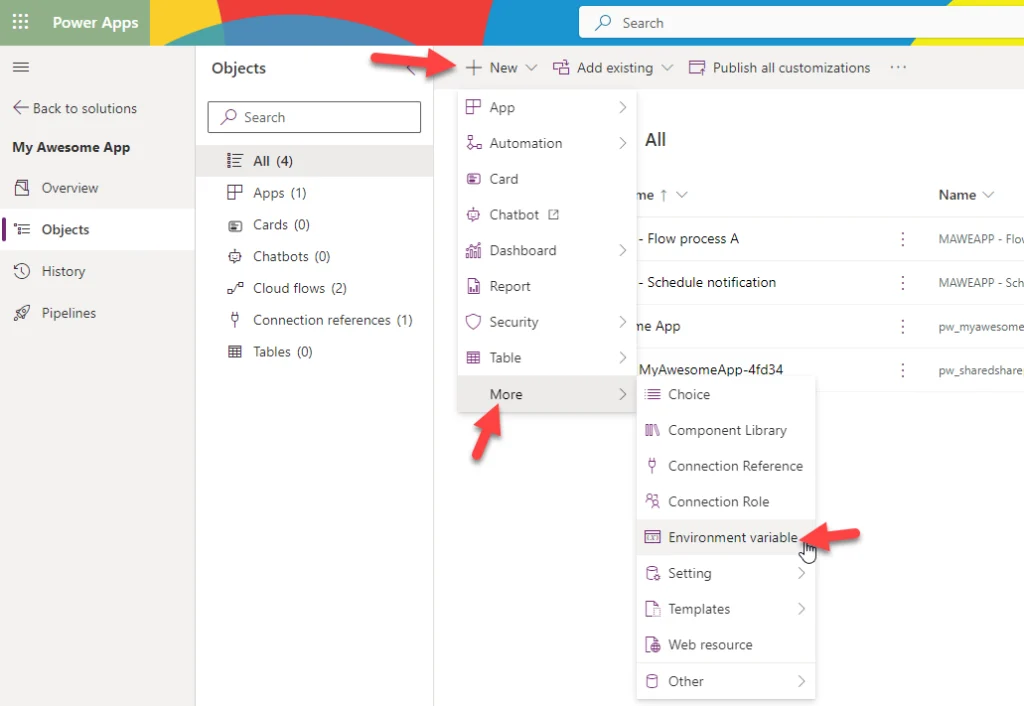Select Cloud flows (2) tree item
1024x706 pixels.
click(x=314, y=288)
